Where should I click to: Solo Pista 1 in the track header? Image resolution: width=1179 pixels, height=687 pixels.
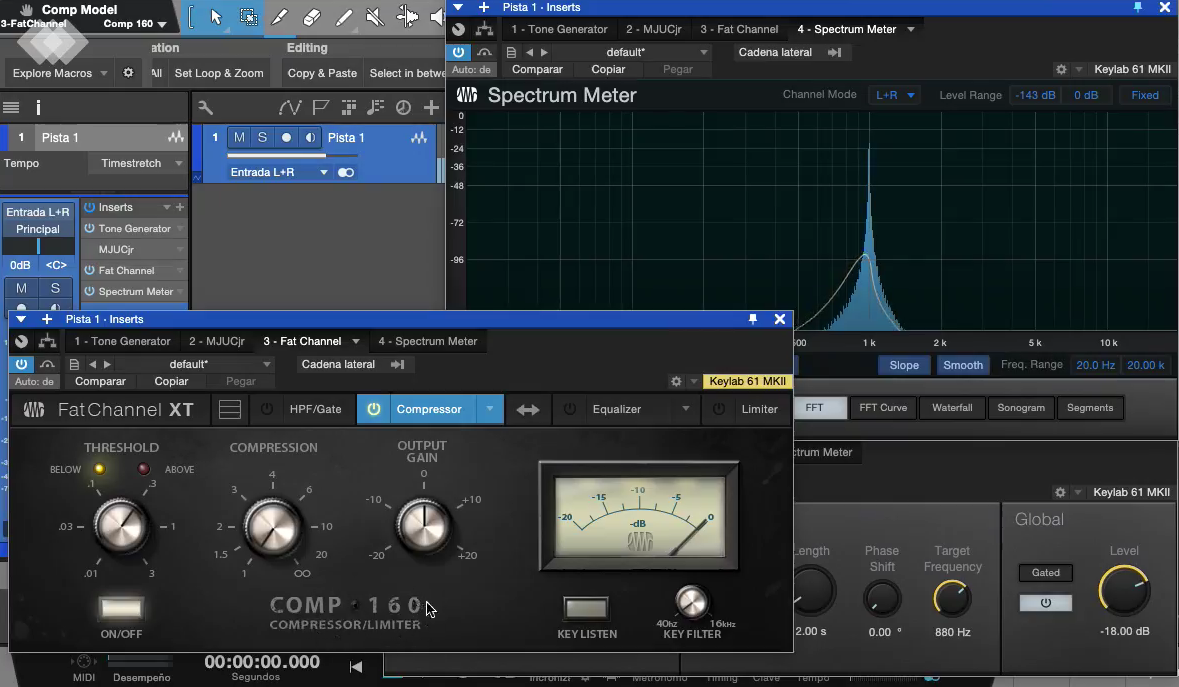pyautogui.click(x=262, y=138)
